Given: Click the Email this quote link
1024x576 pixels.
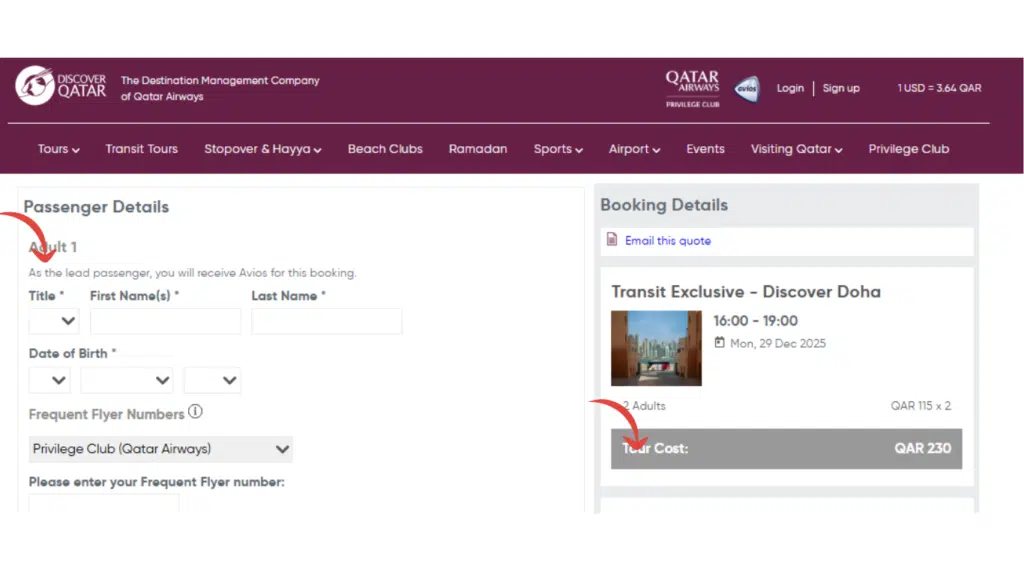Looking at the screenshot, I should (668, 241).
